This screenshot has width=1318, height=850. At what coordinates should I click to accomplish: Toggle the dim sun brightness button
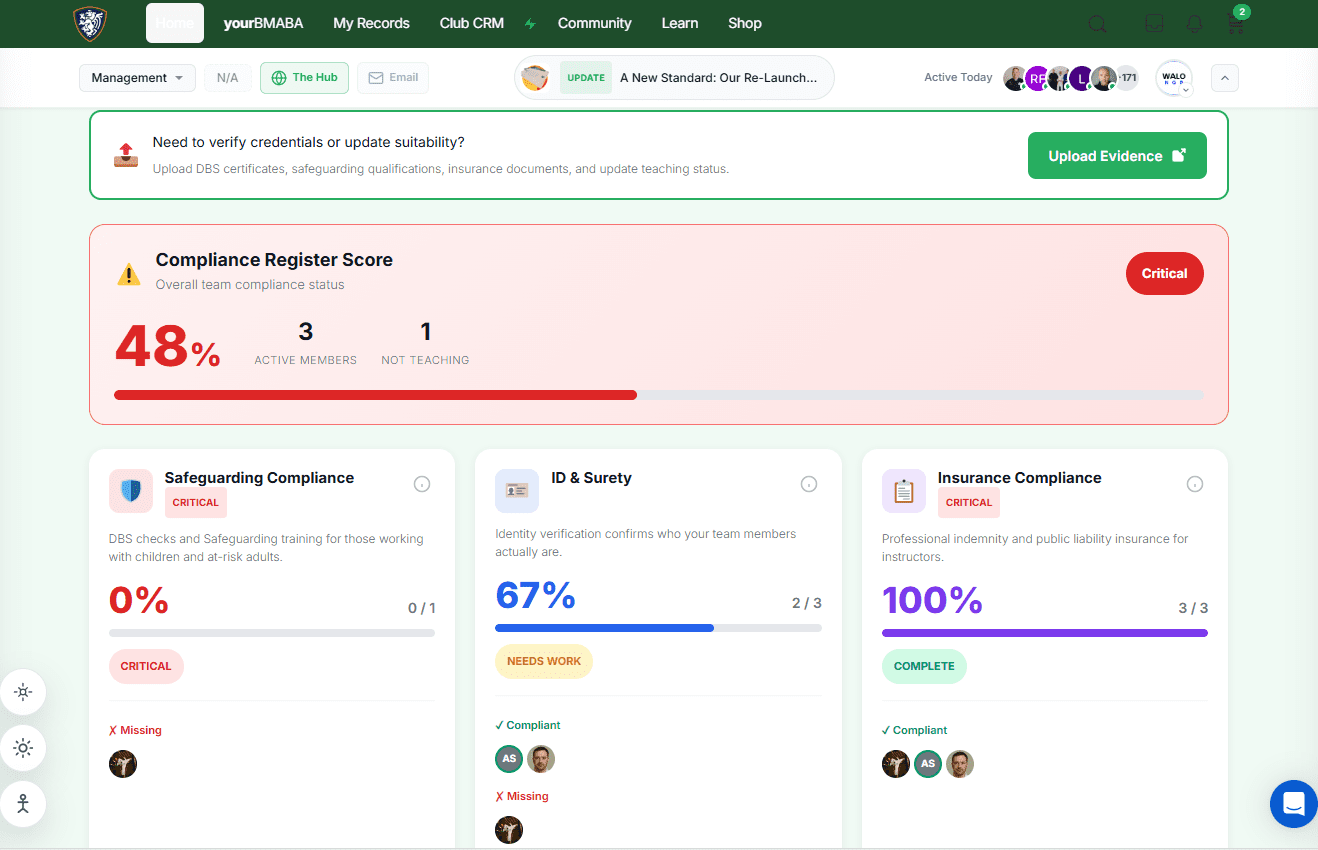click(x=23, y=692)
